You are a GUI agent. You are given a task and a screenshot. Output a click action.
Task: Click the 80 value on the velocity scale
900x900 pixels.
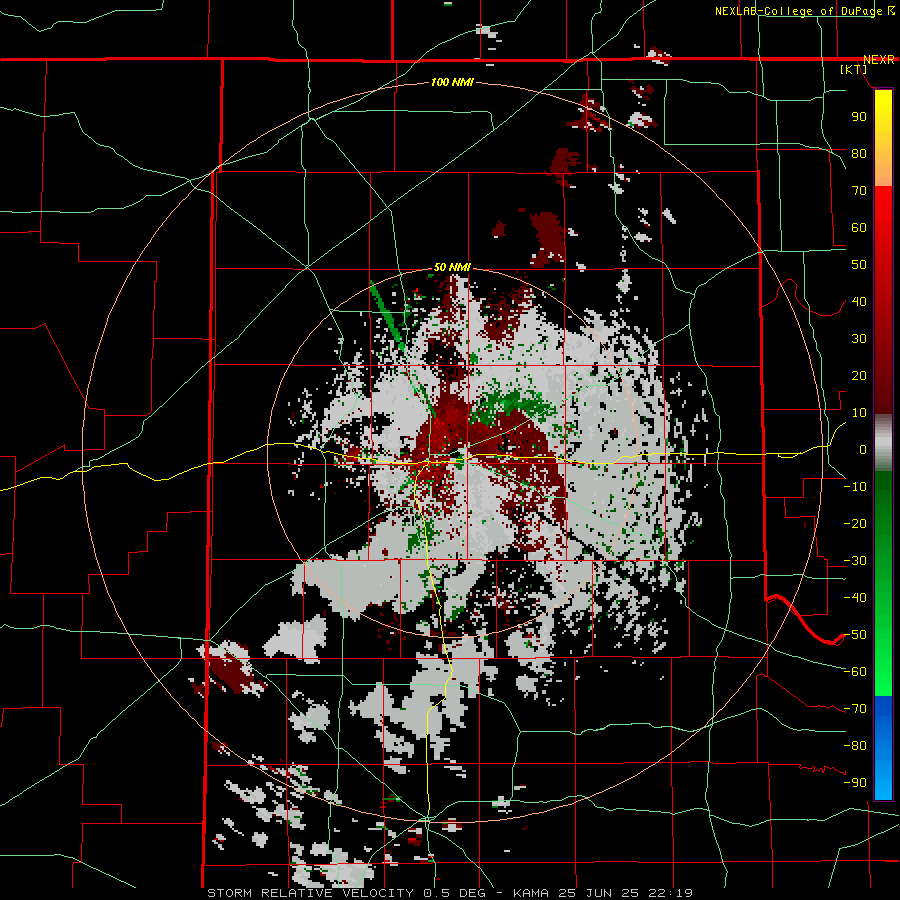[859, 153]
